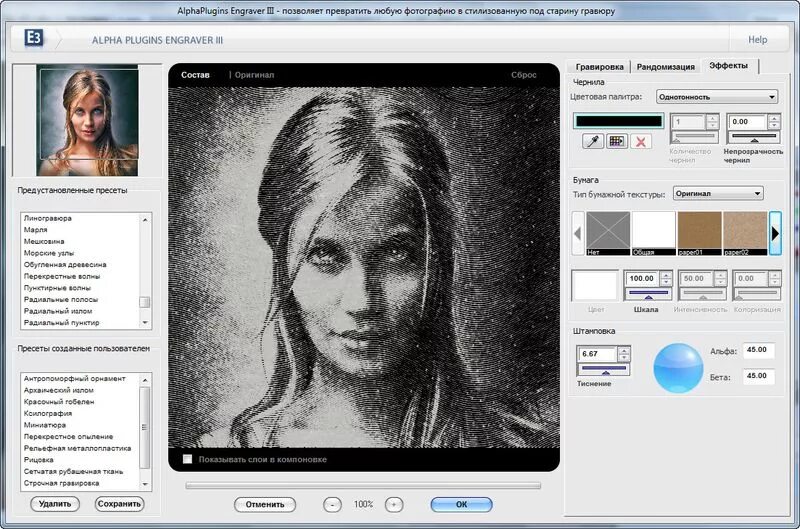
Task: Click the Удалить button
Action: pos(55,504)
